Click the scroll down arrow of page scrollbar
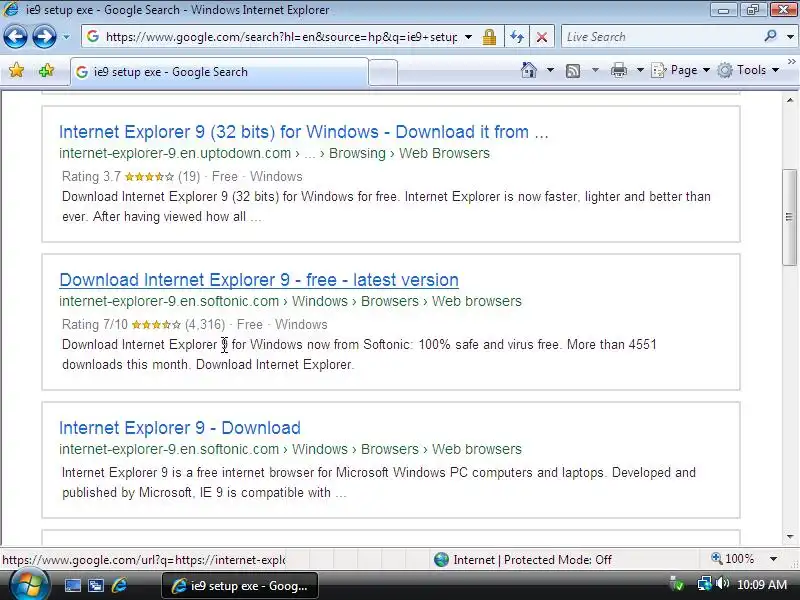This screenshot has height=600, width=800. 790,537
